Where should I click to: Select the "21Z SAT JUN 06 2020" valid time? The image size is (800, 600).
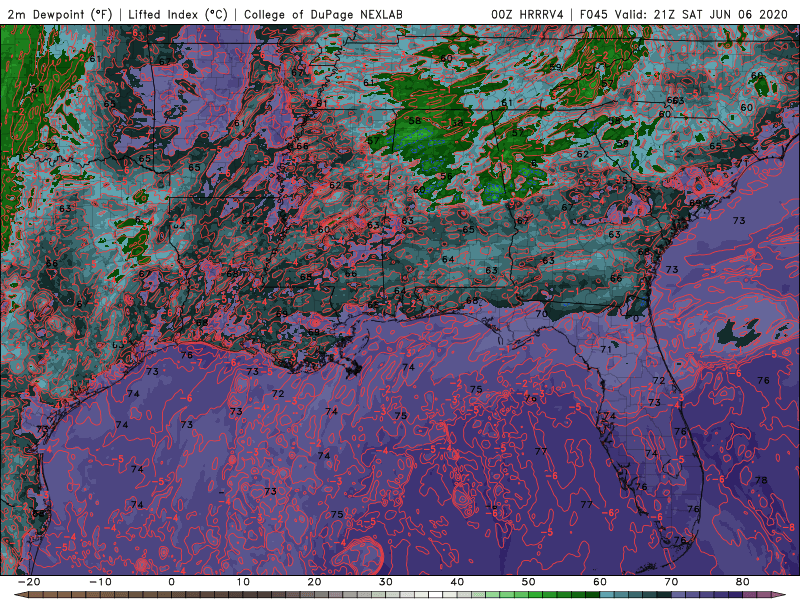(x=721, y=15)
